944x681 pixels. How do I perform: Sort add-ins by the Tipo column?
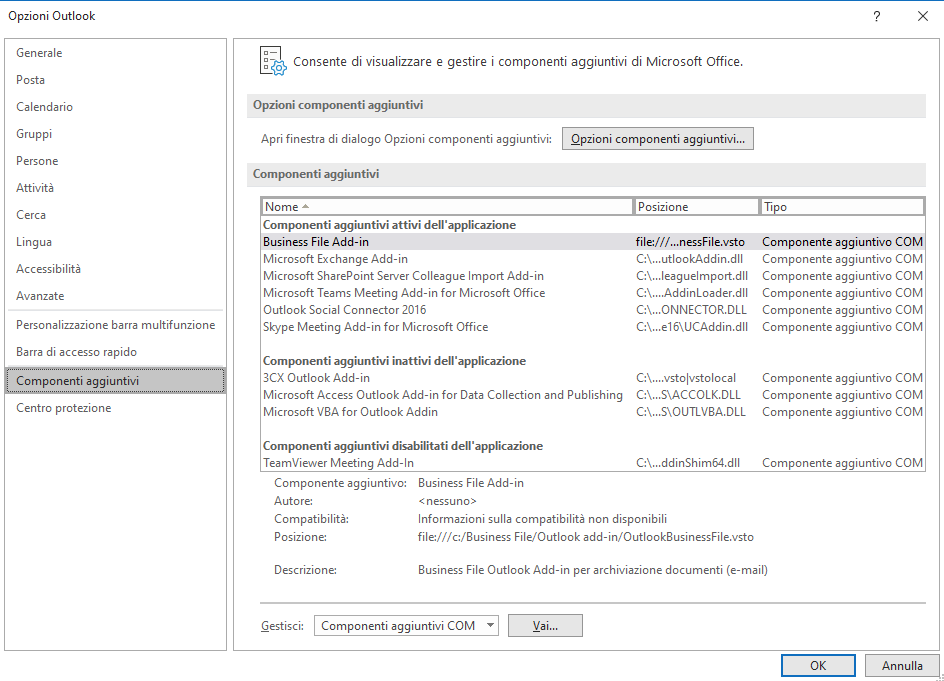(842, 207)
